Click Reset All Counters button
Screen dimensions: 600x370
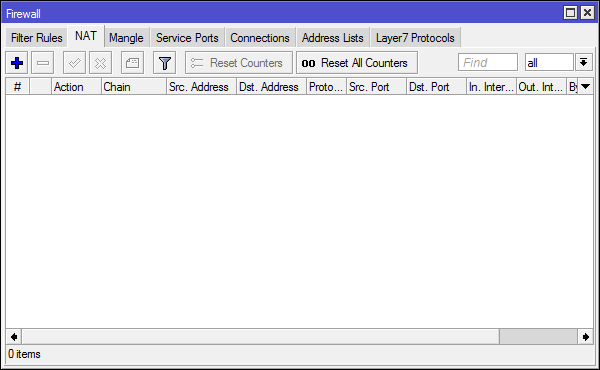357,63
